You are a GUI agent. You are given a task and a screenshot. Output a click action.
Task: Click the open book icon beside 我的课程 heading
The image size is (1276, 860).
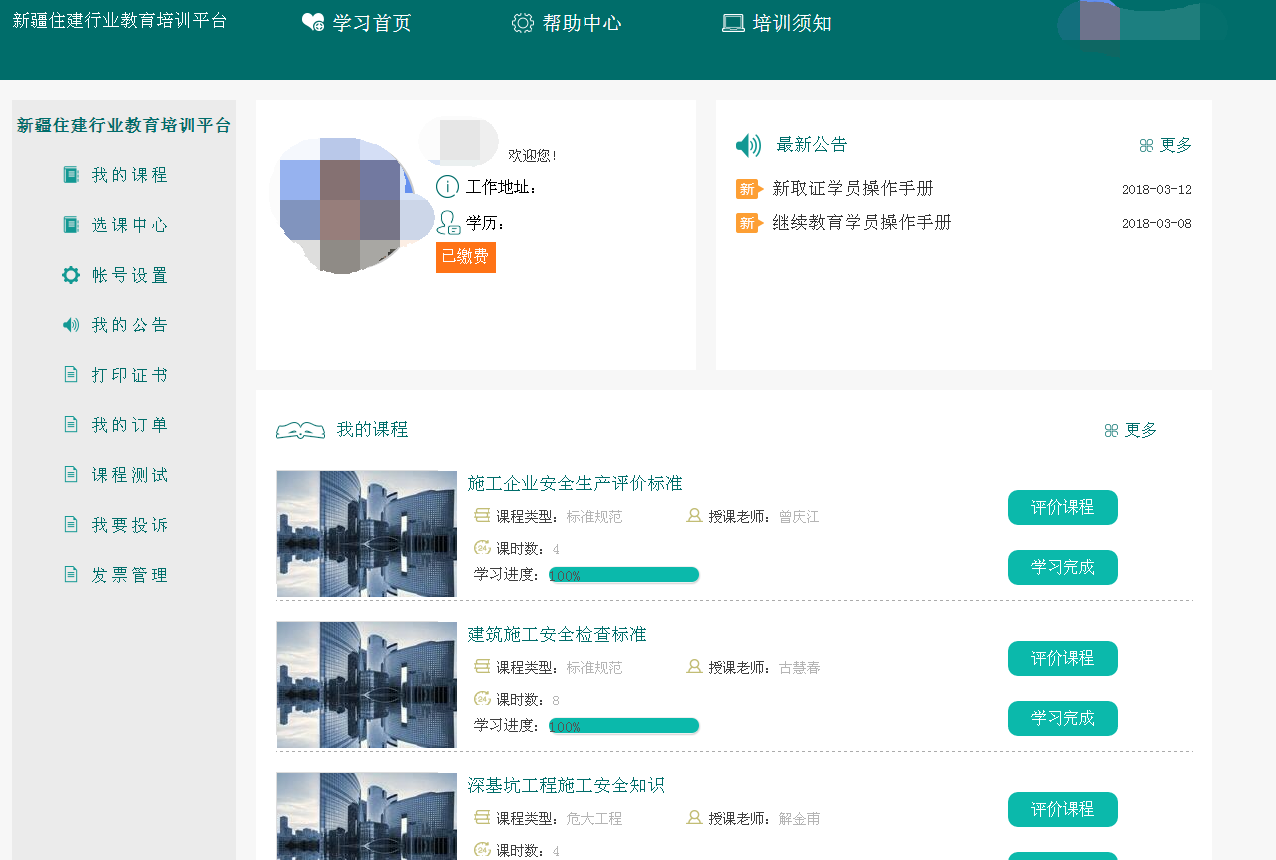(300, 430)
